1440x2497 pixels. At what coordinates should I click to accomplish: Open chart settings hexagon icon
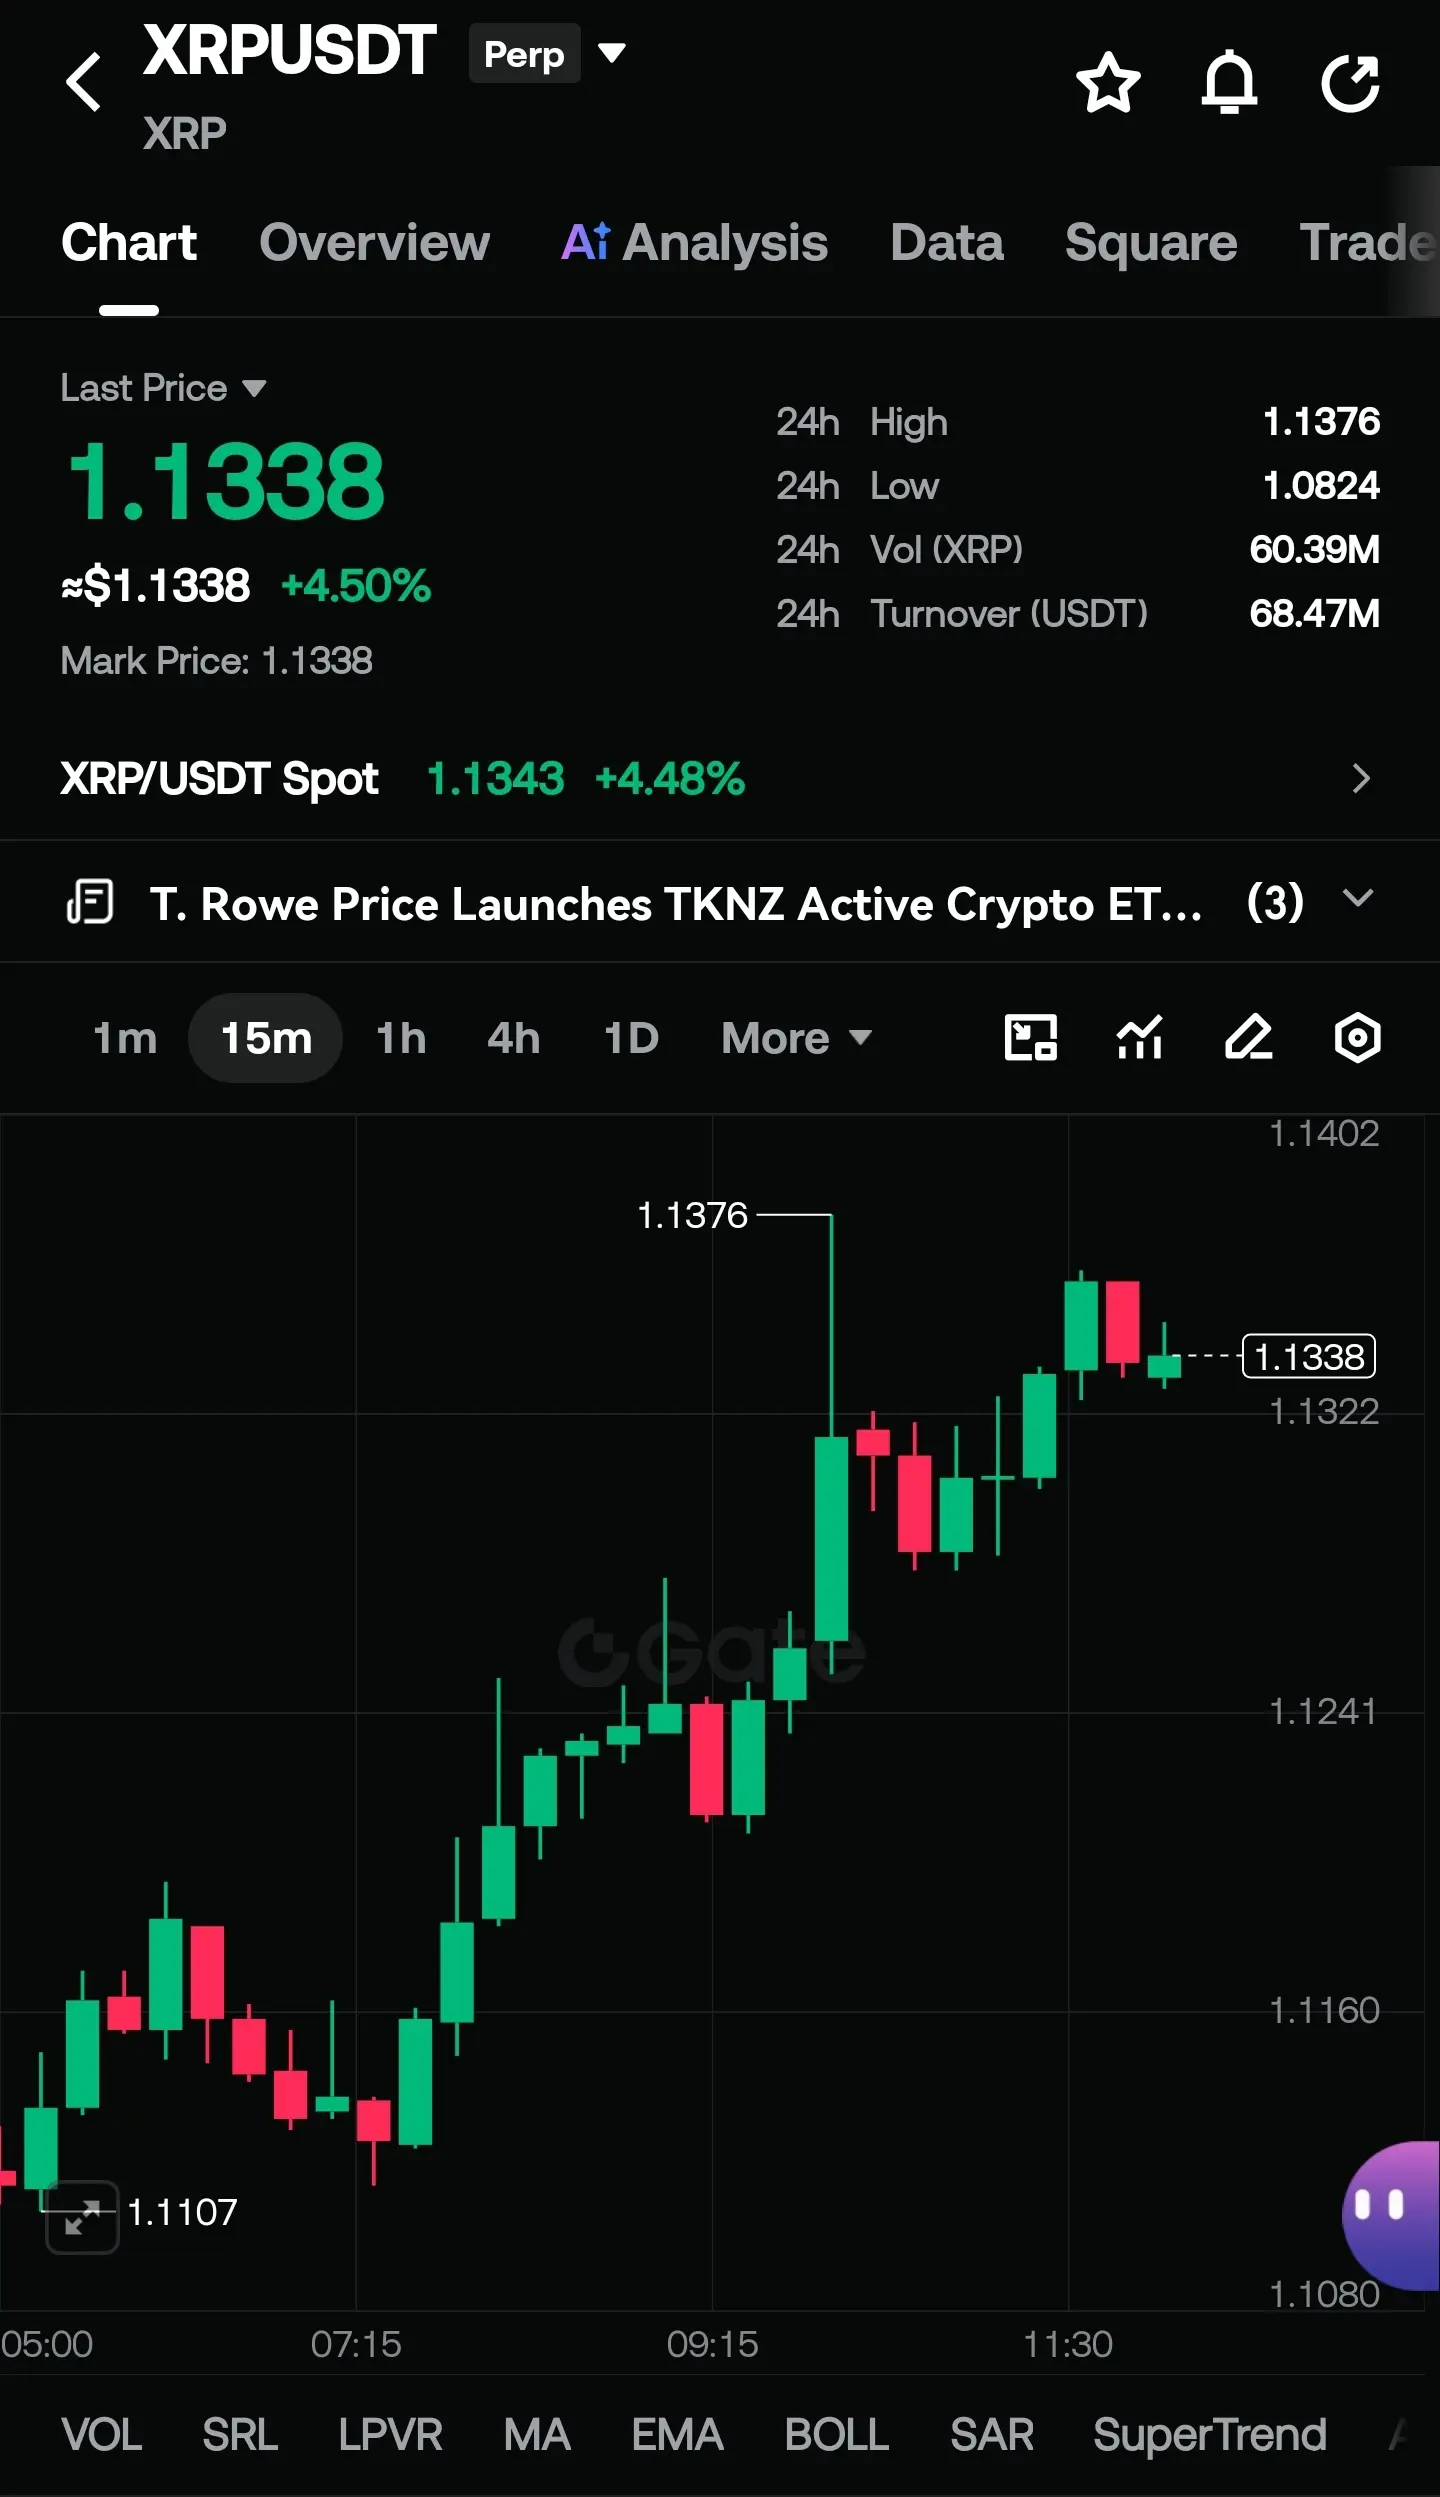coord(1357,1037)
